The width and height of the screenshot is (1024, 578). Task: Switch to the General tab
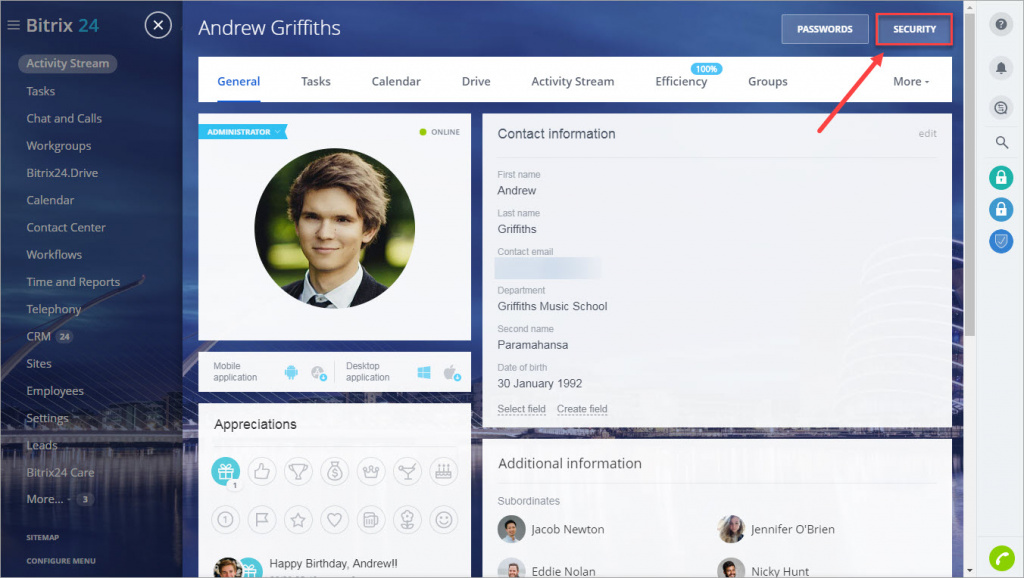pos(238,82)
